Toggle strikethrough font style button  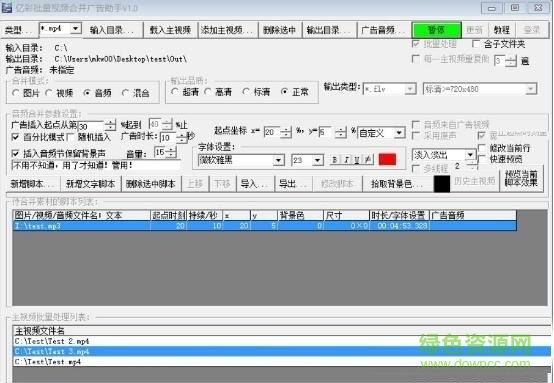(x=368, y=160)
